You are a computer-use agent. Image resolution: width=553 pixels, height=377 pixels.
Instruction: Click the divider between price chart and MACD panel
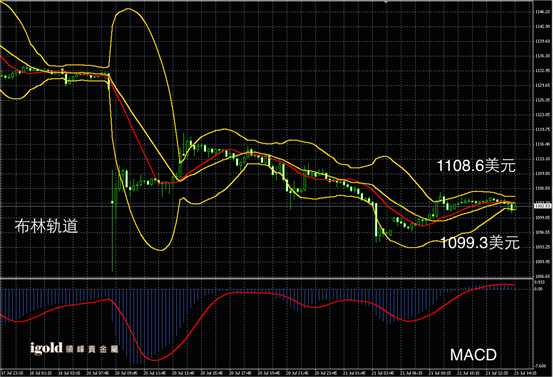tap(266, 278)
